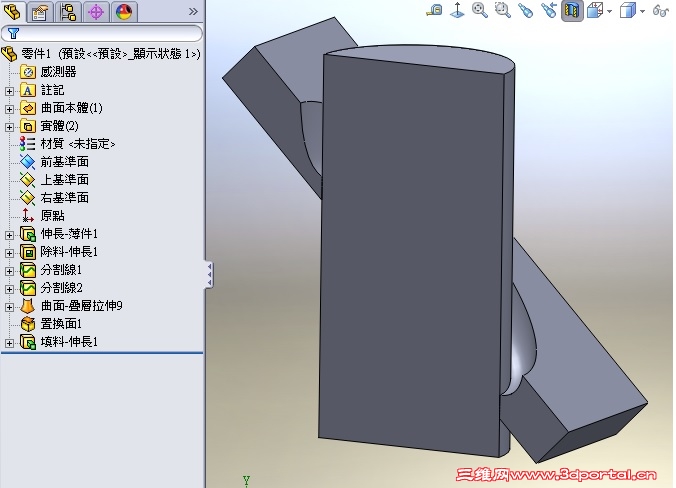Select the 實體(2) solid bodies folder icon

28,126
